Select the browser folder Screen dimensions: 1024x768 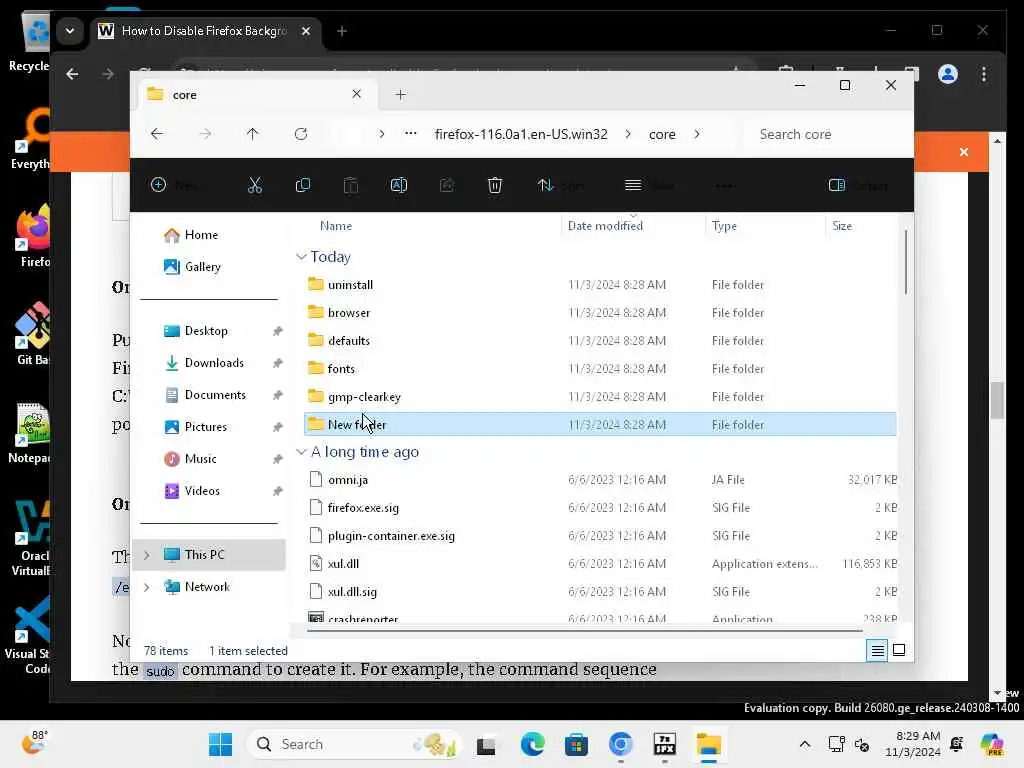[600, 313]
